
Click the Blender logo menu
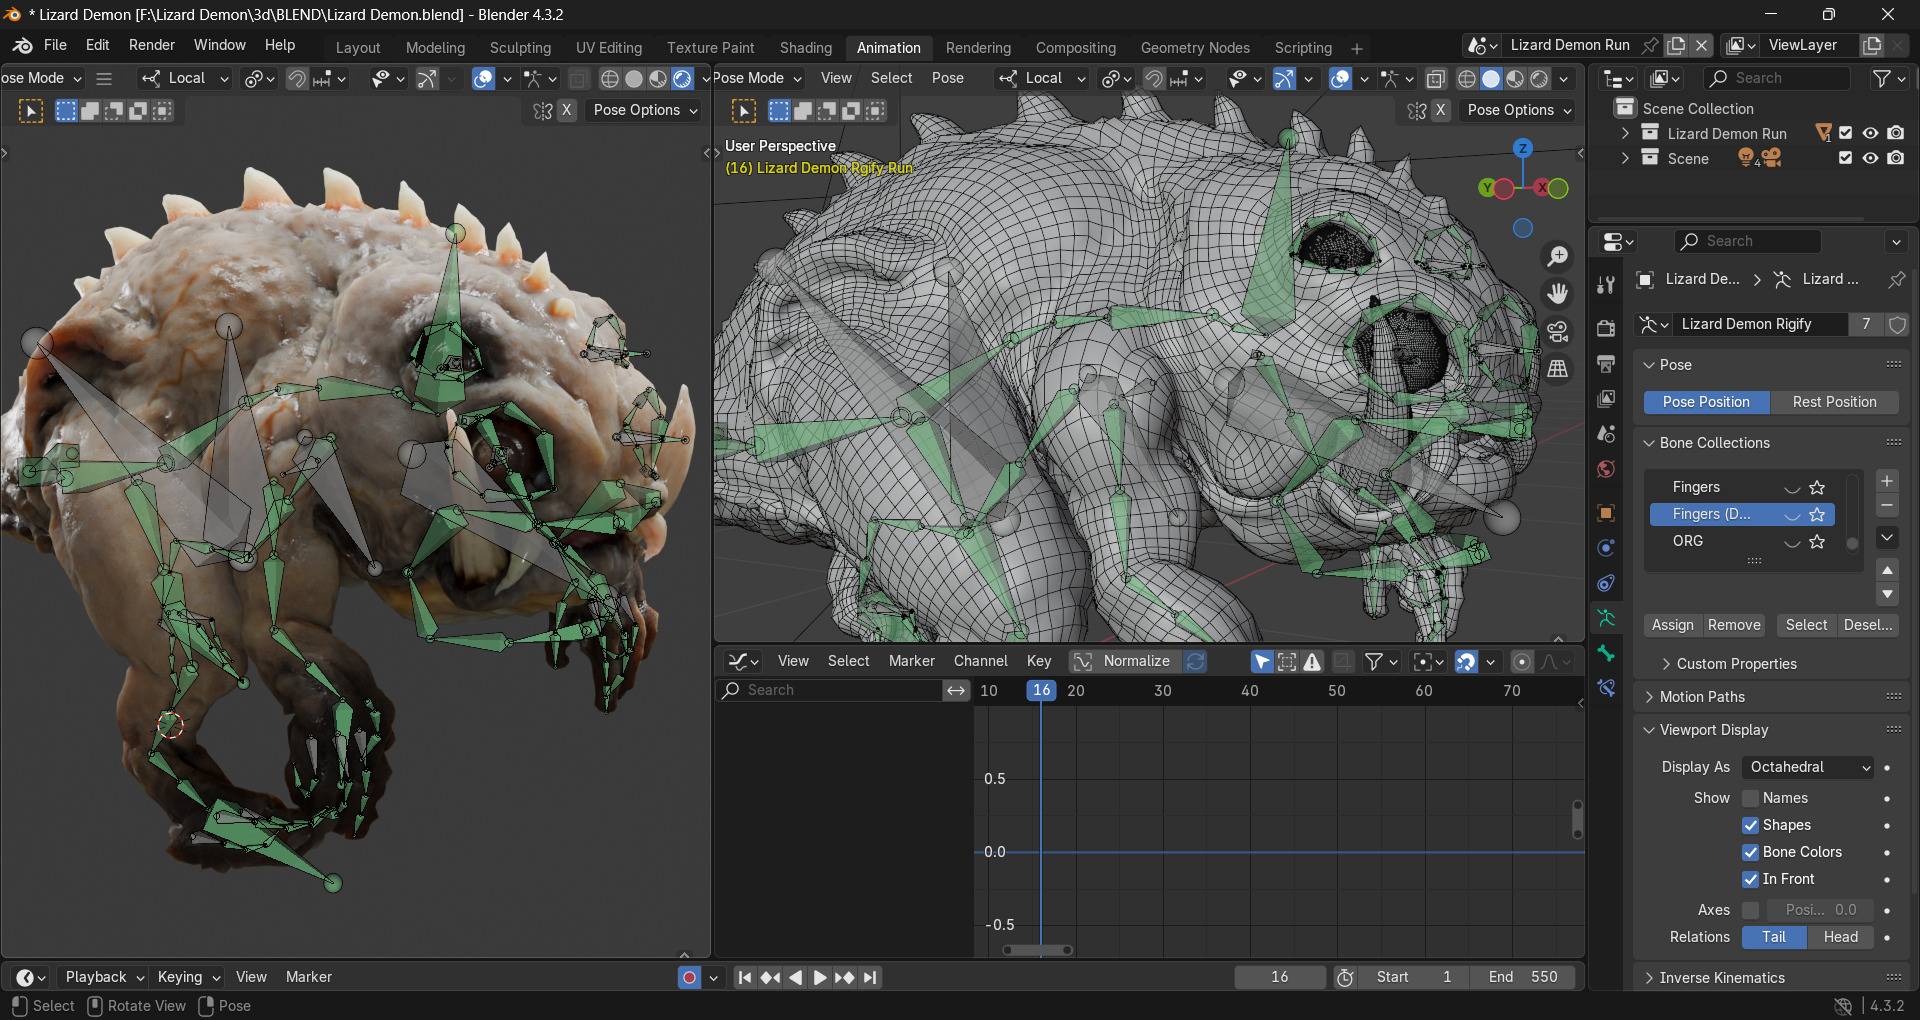[22, 45]
